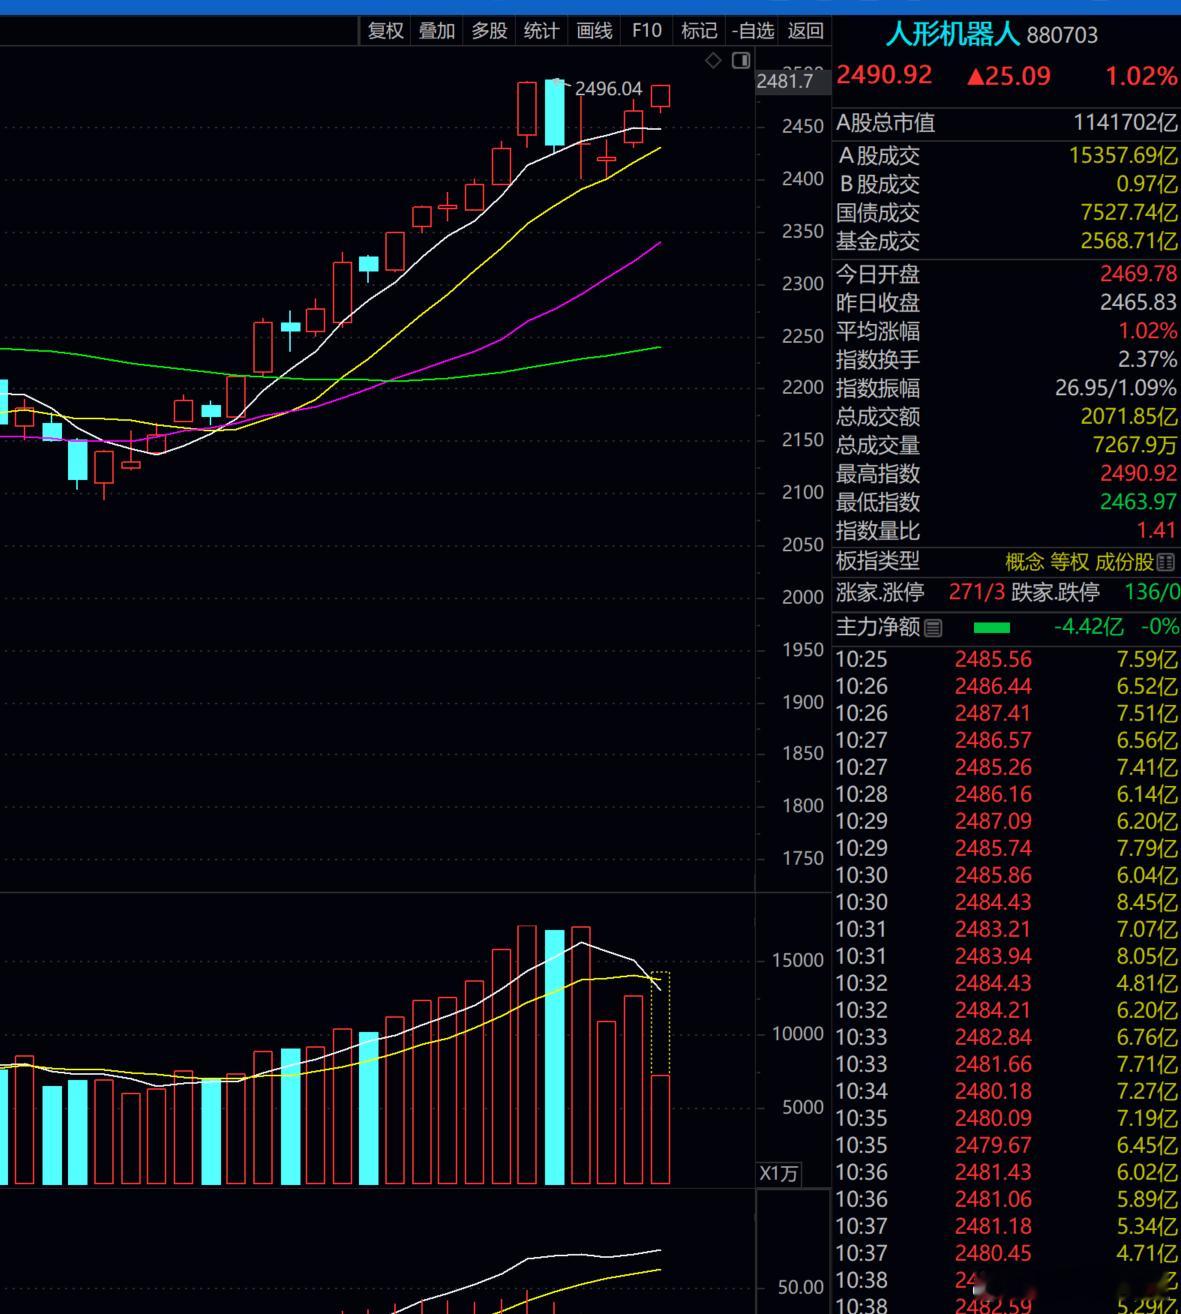Click the 国债成交 value 7527.74亿

tap(1129, 213)
